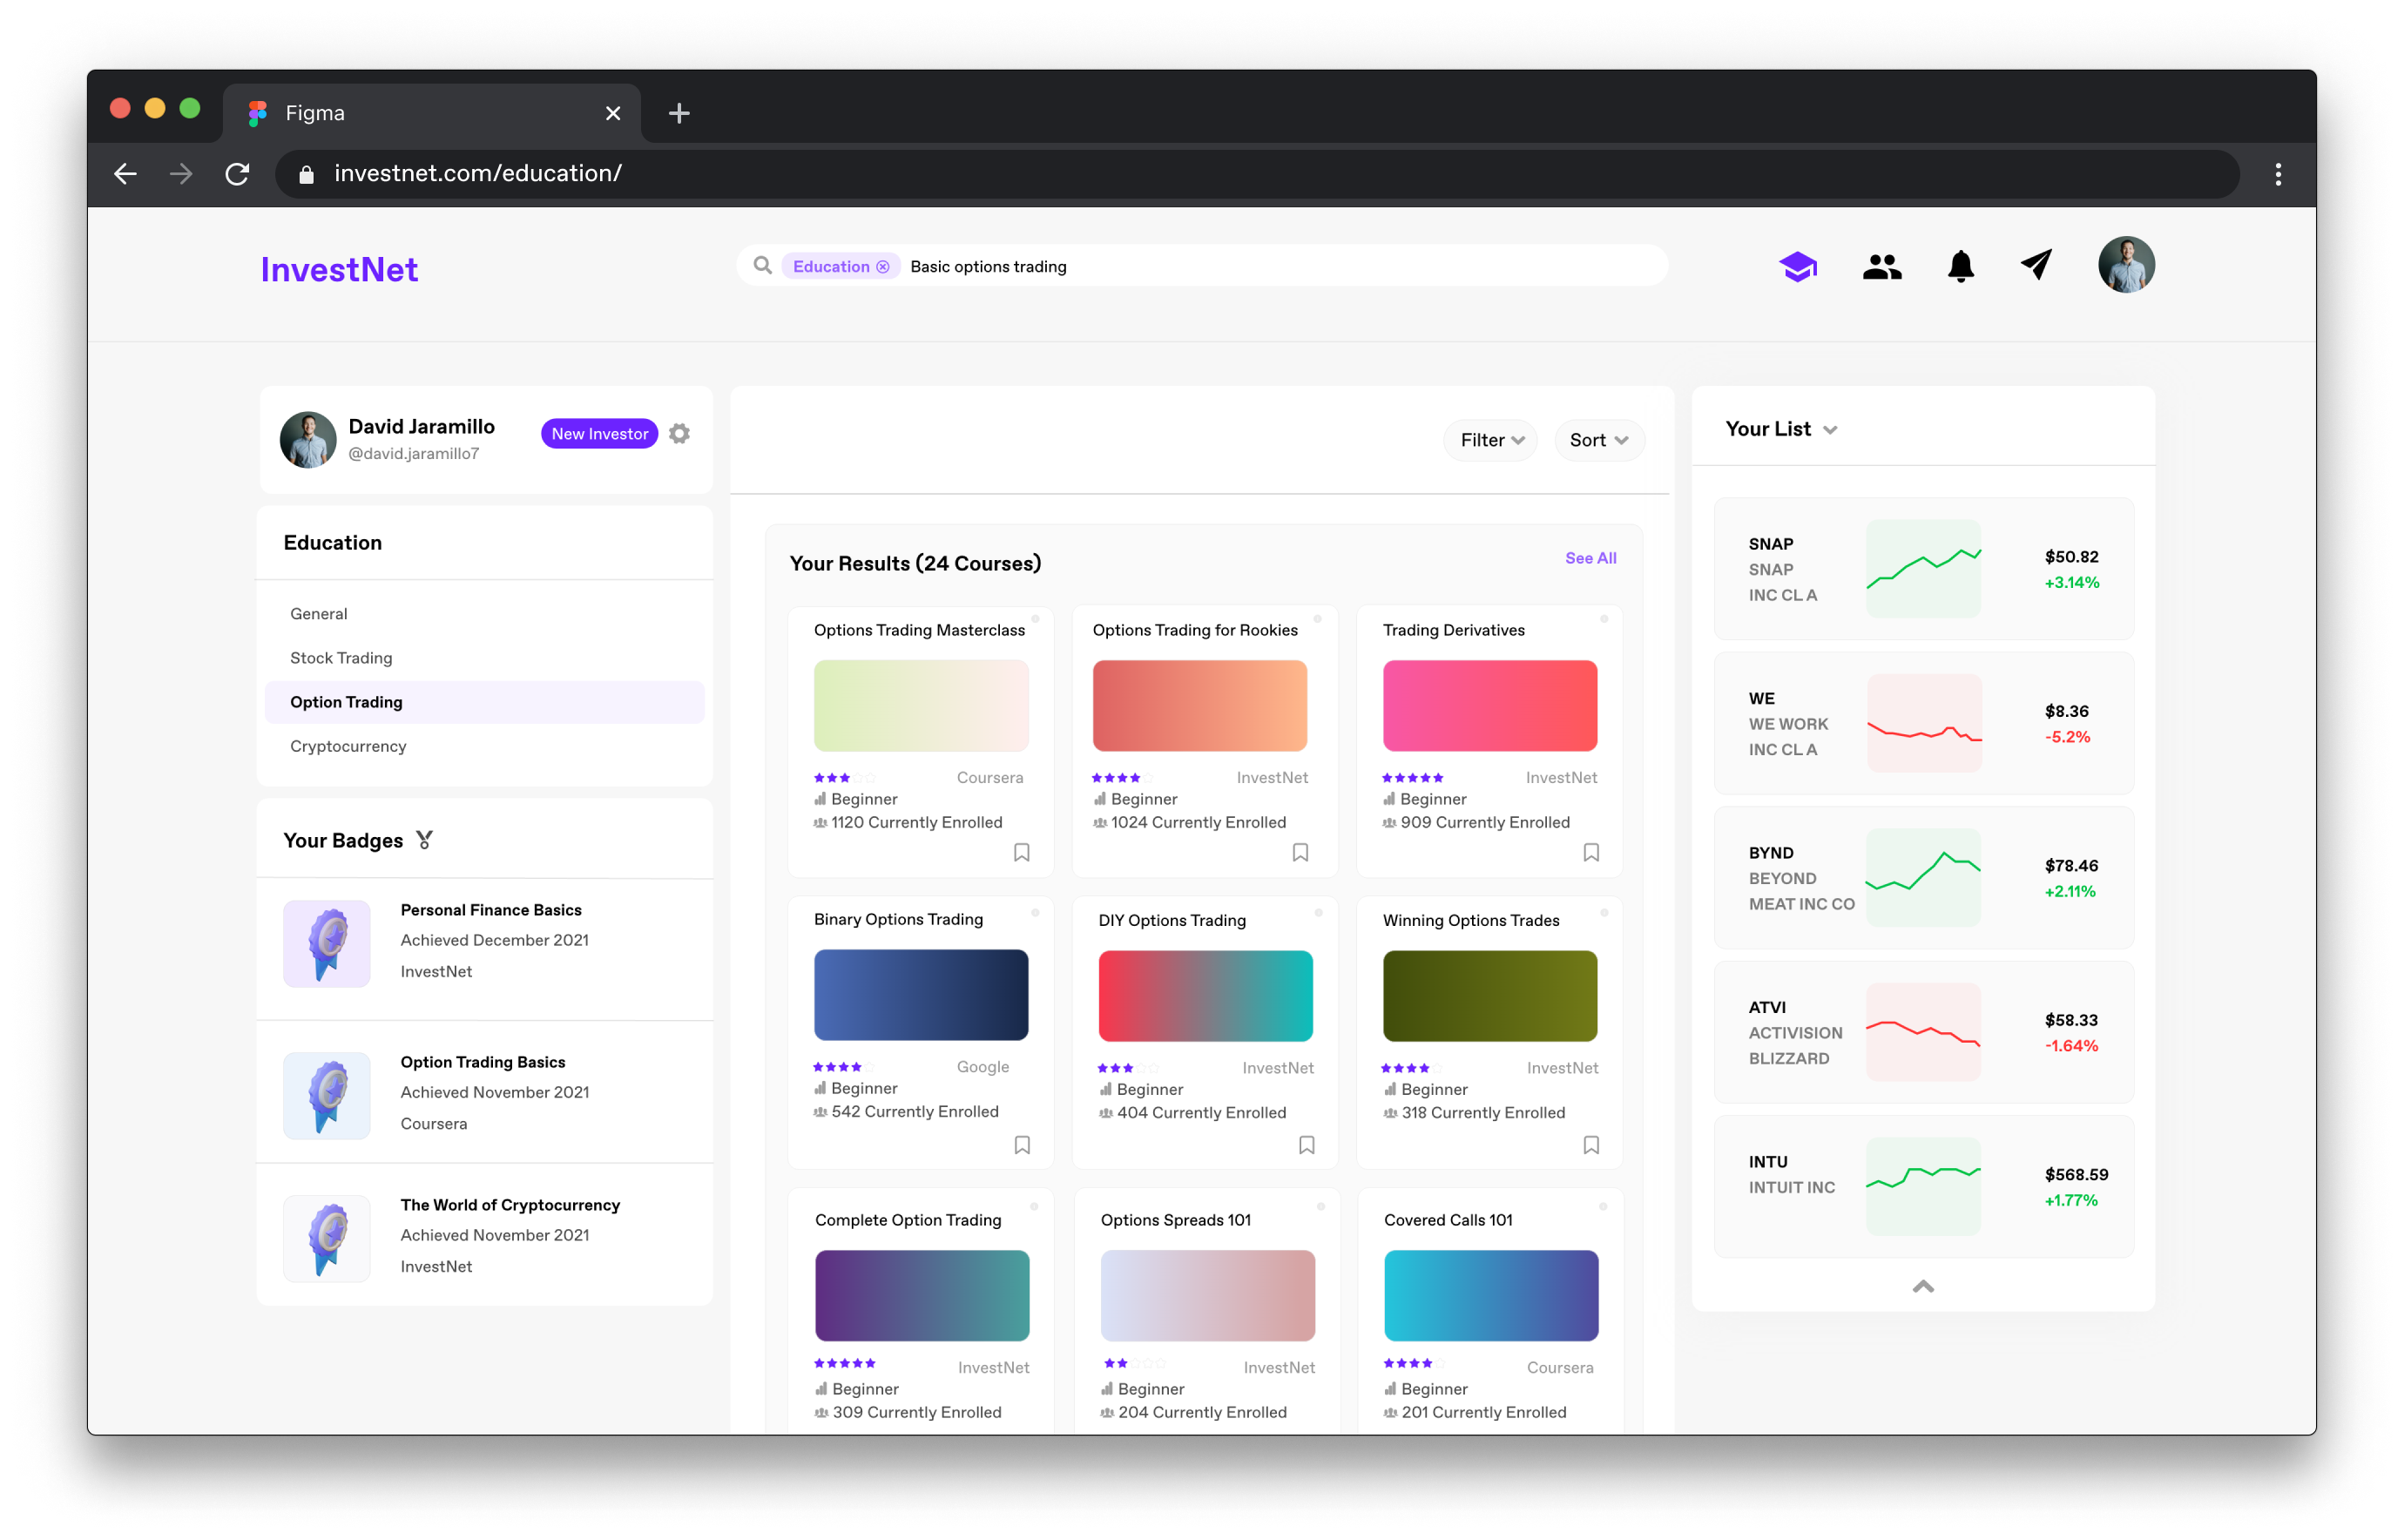Click the Figma browser tab
This screenshot has height=1540, width=2404.
[x=432, y=113]
